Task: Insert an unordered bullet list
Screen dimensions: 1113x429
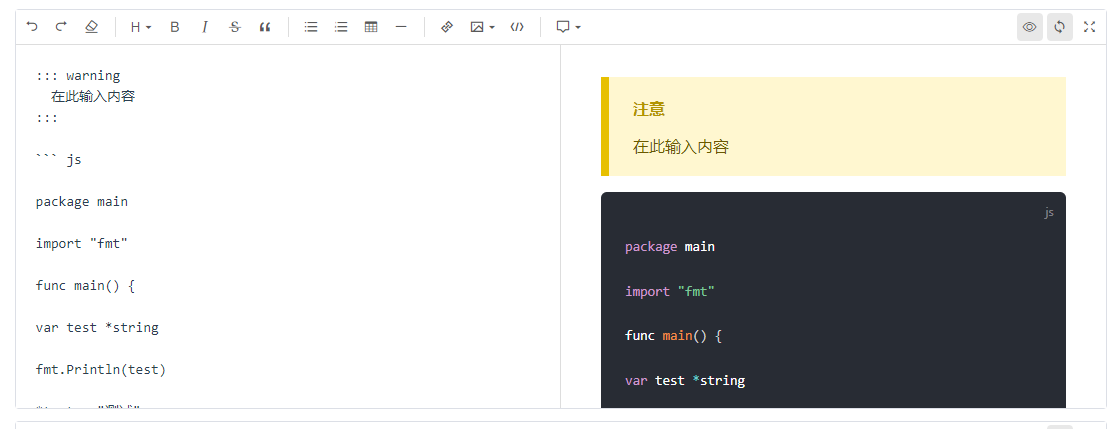Action: [311, 27]
